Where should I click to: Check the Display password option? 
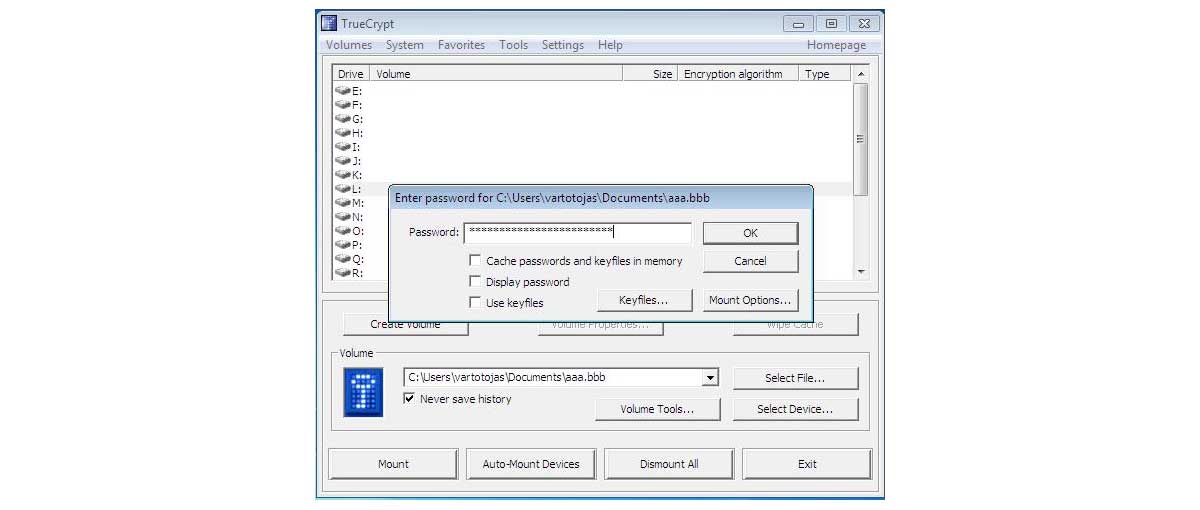click(x=475, y=281)
